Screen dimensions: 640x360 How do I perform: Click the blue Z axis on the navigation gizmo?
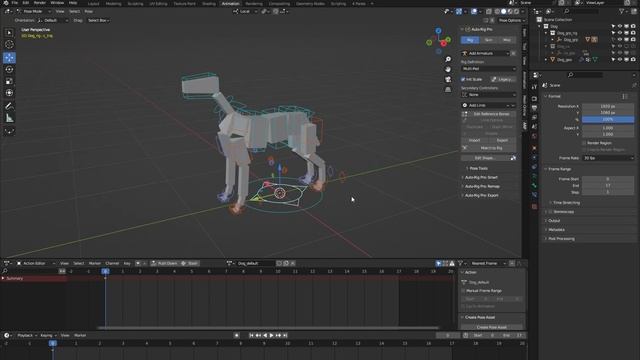pos(438,31)
